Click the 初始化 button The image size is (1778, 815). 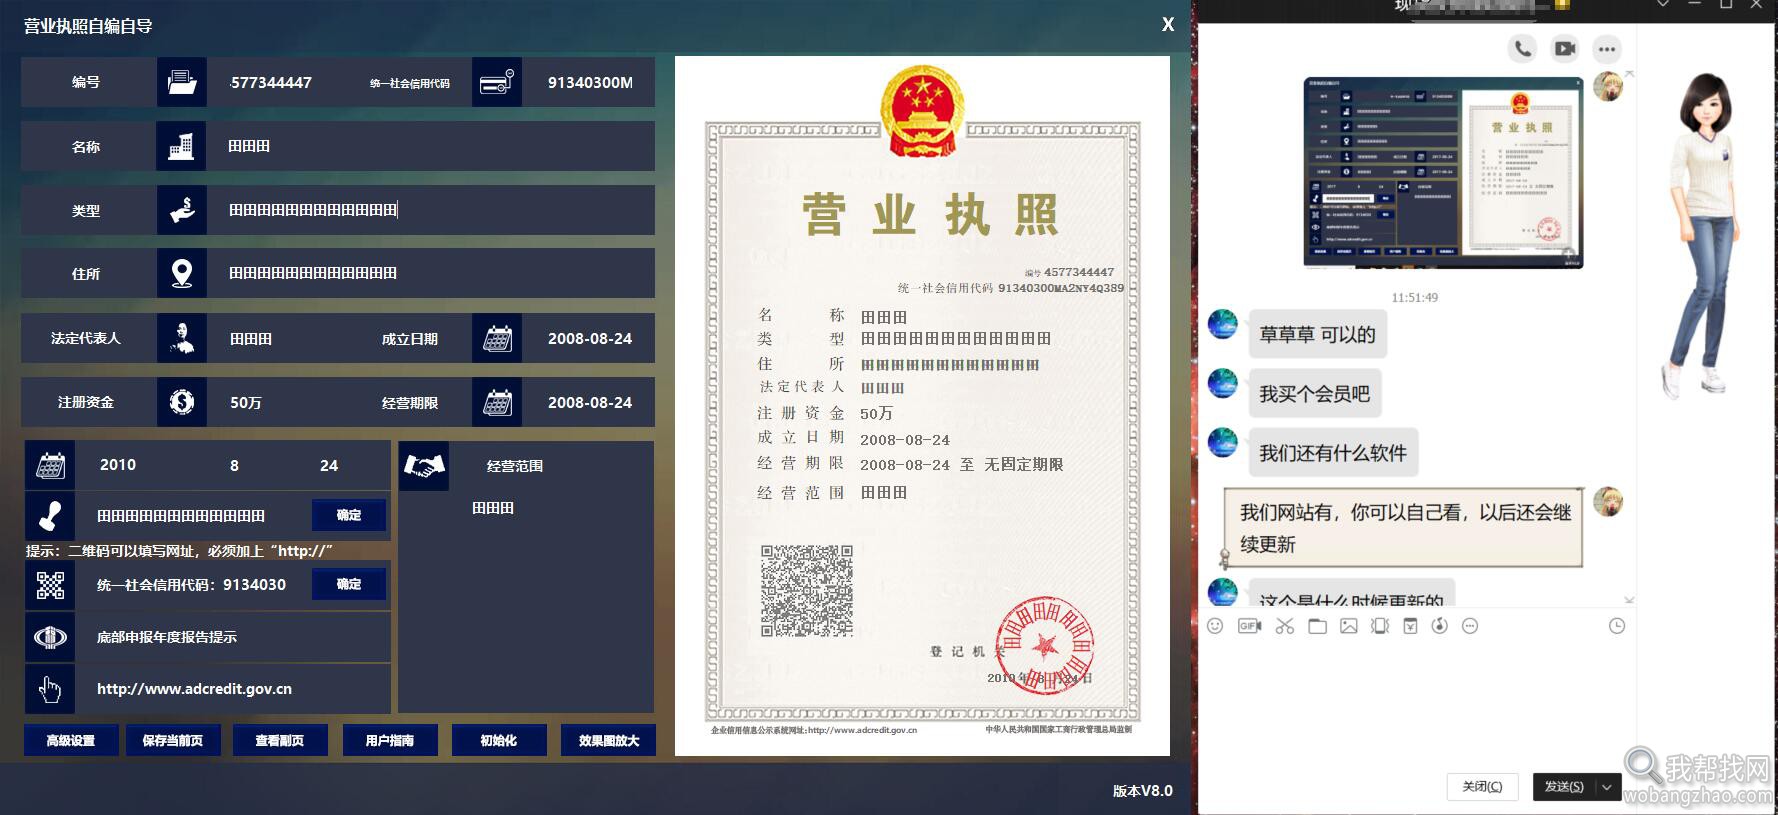pyautogui.click(x=498, y=741)
